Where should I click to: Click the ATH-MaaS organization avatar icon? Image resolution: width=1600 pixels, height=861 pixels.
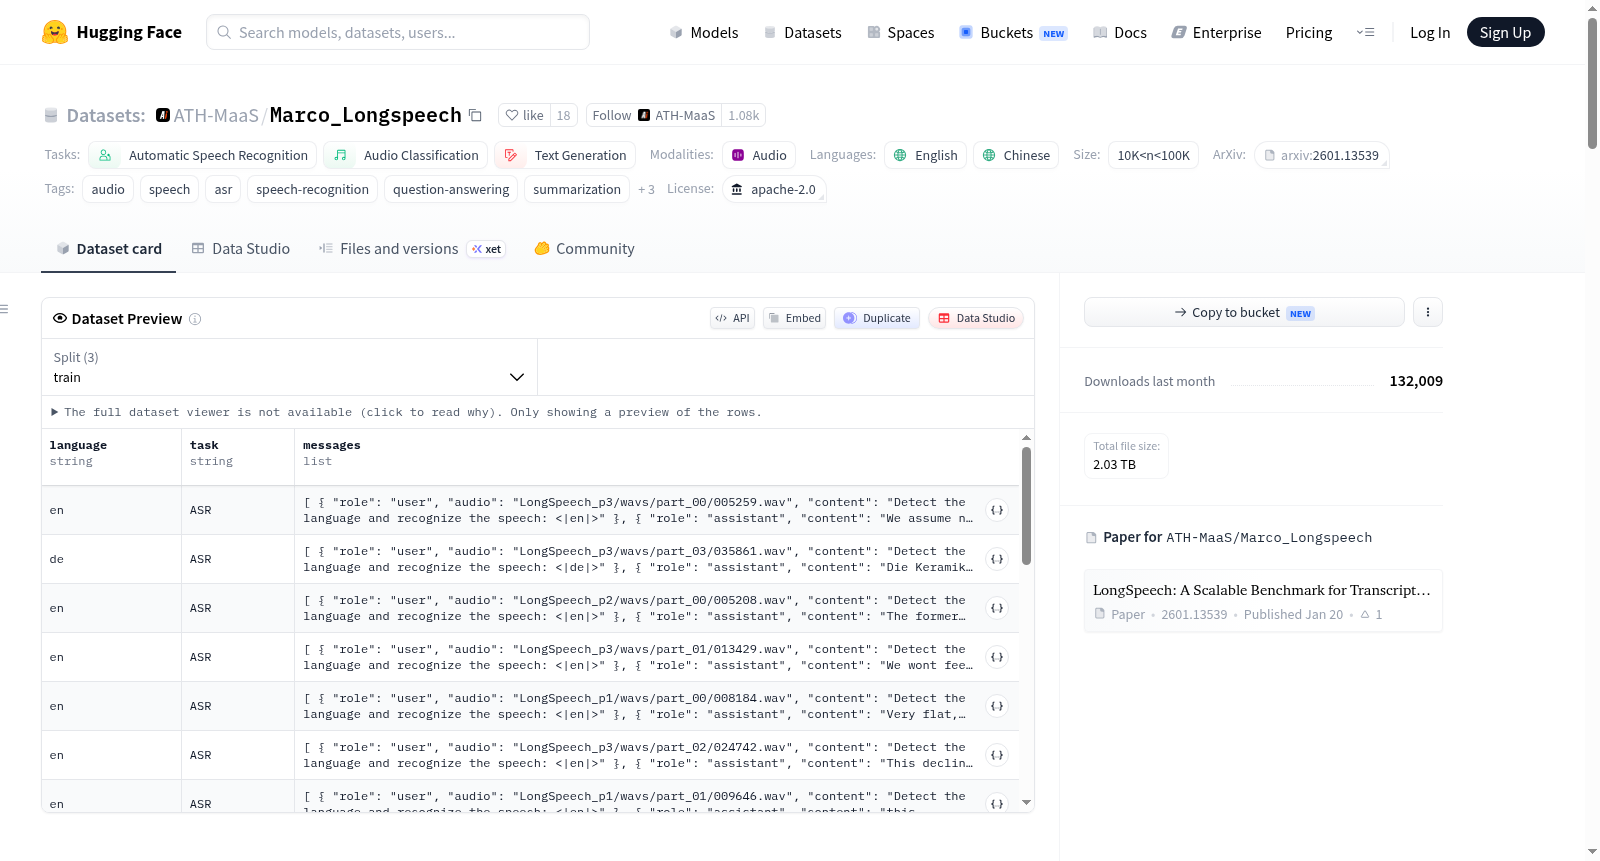tap(163, 115)
